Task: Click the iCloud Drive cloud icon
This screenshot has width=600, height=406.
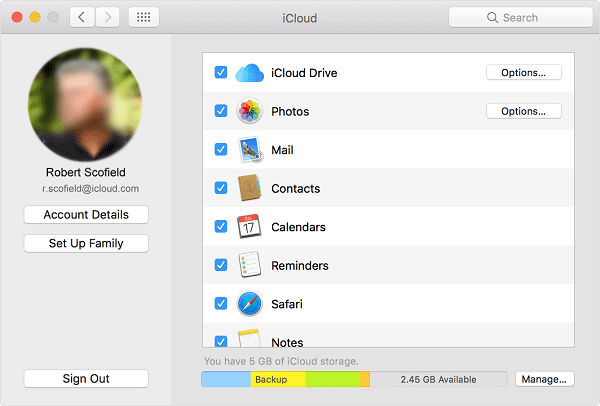Action: click(x=249, y=73)
